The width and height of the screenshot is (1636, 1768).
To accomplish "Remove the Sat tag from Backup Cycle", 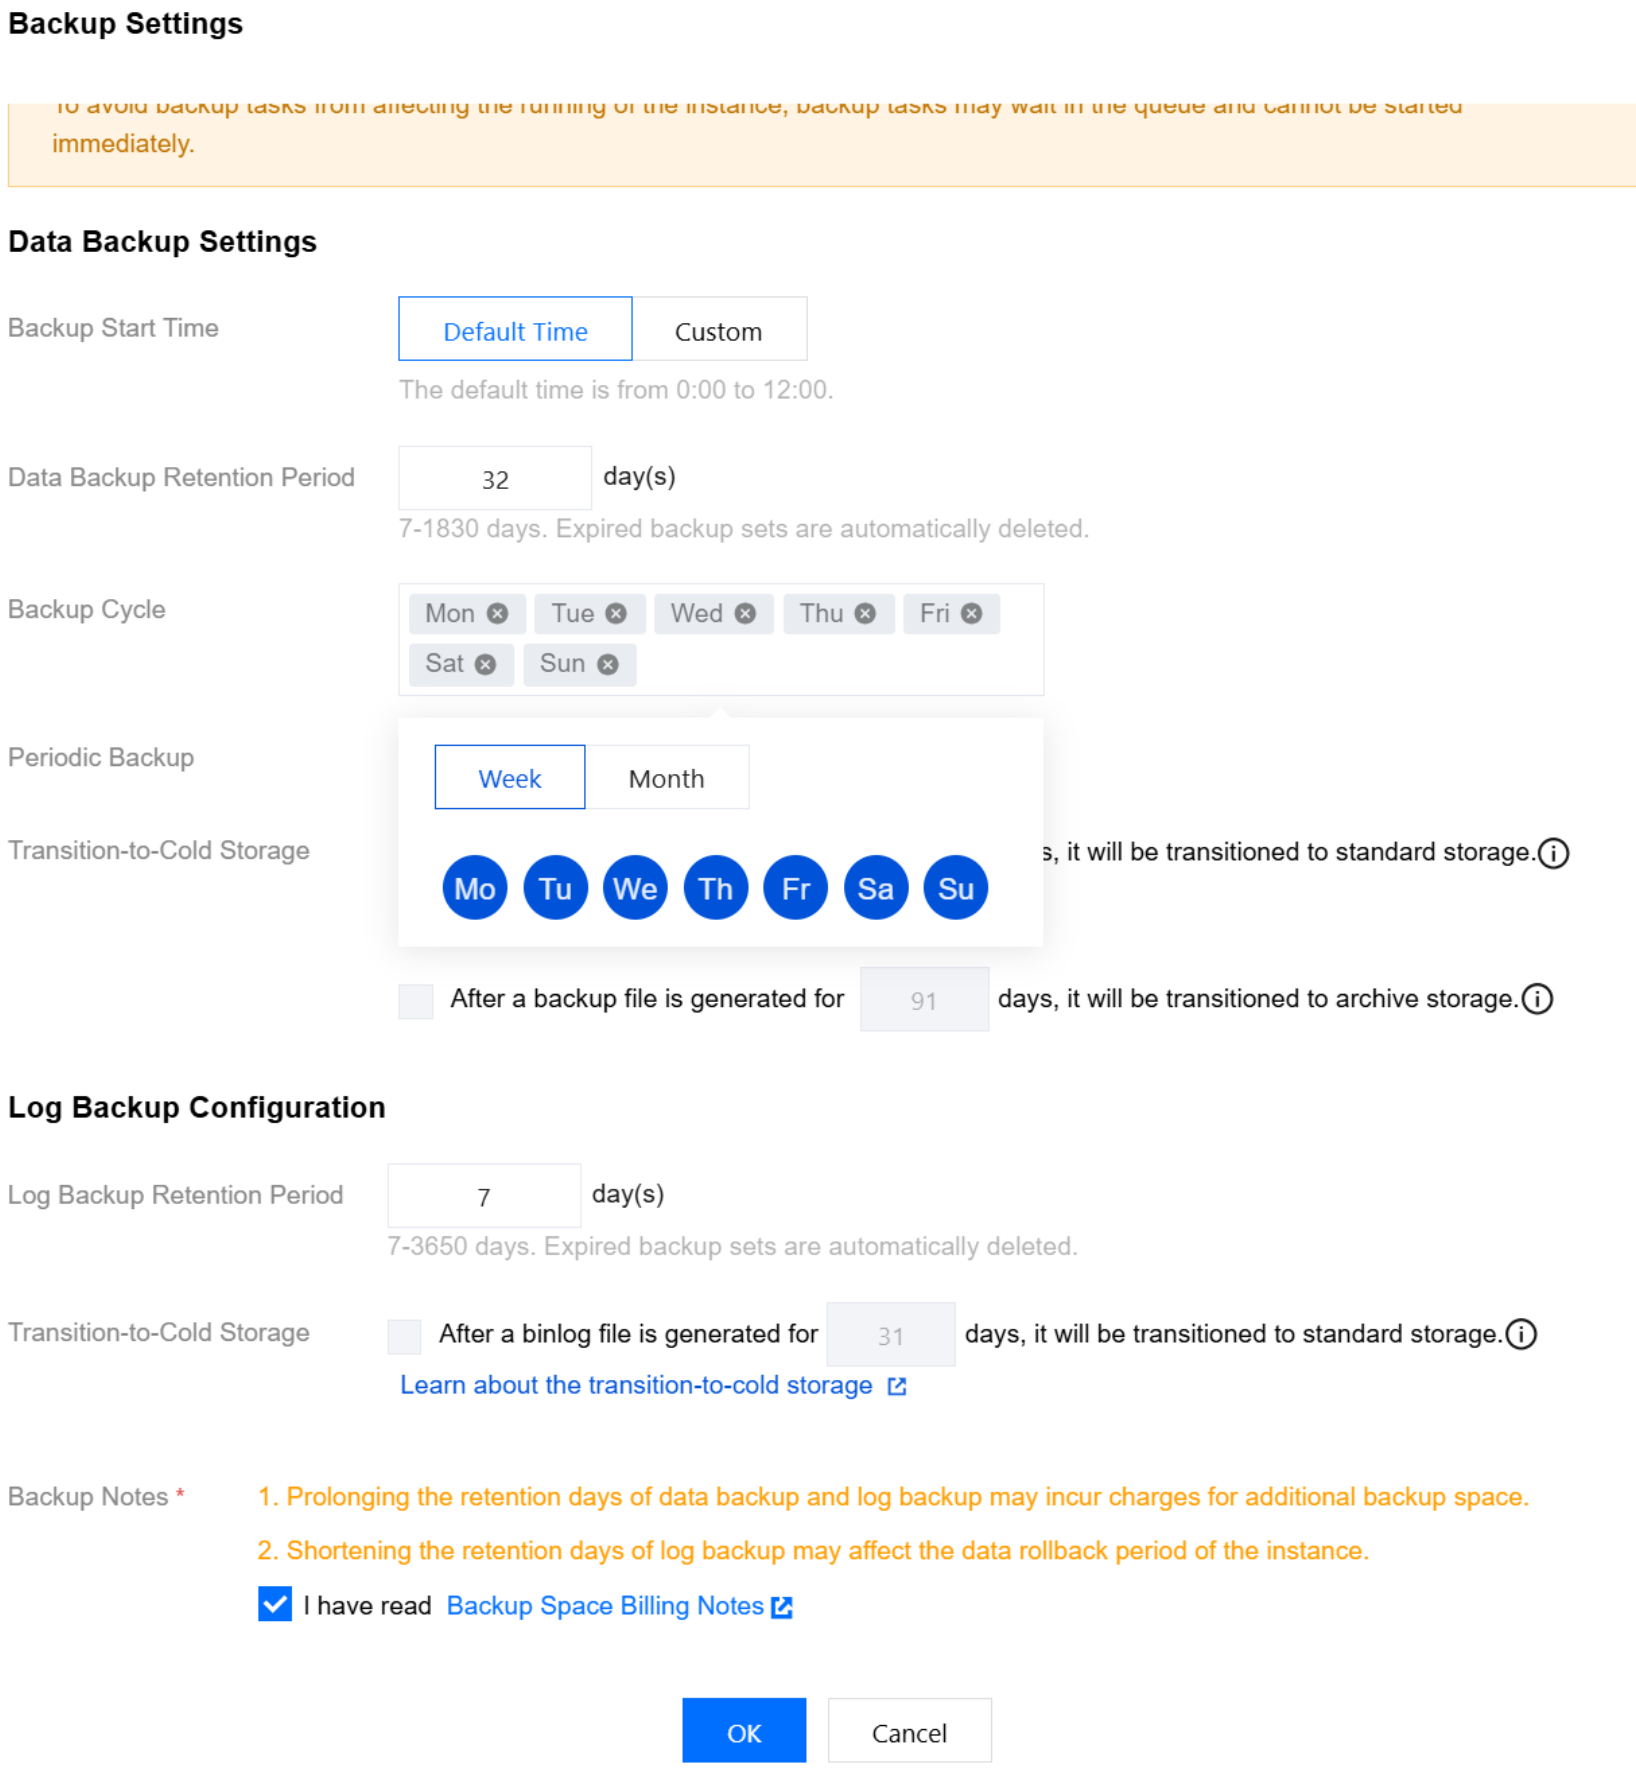I will 485,664.
